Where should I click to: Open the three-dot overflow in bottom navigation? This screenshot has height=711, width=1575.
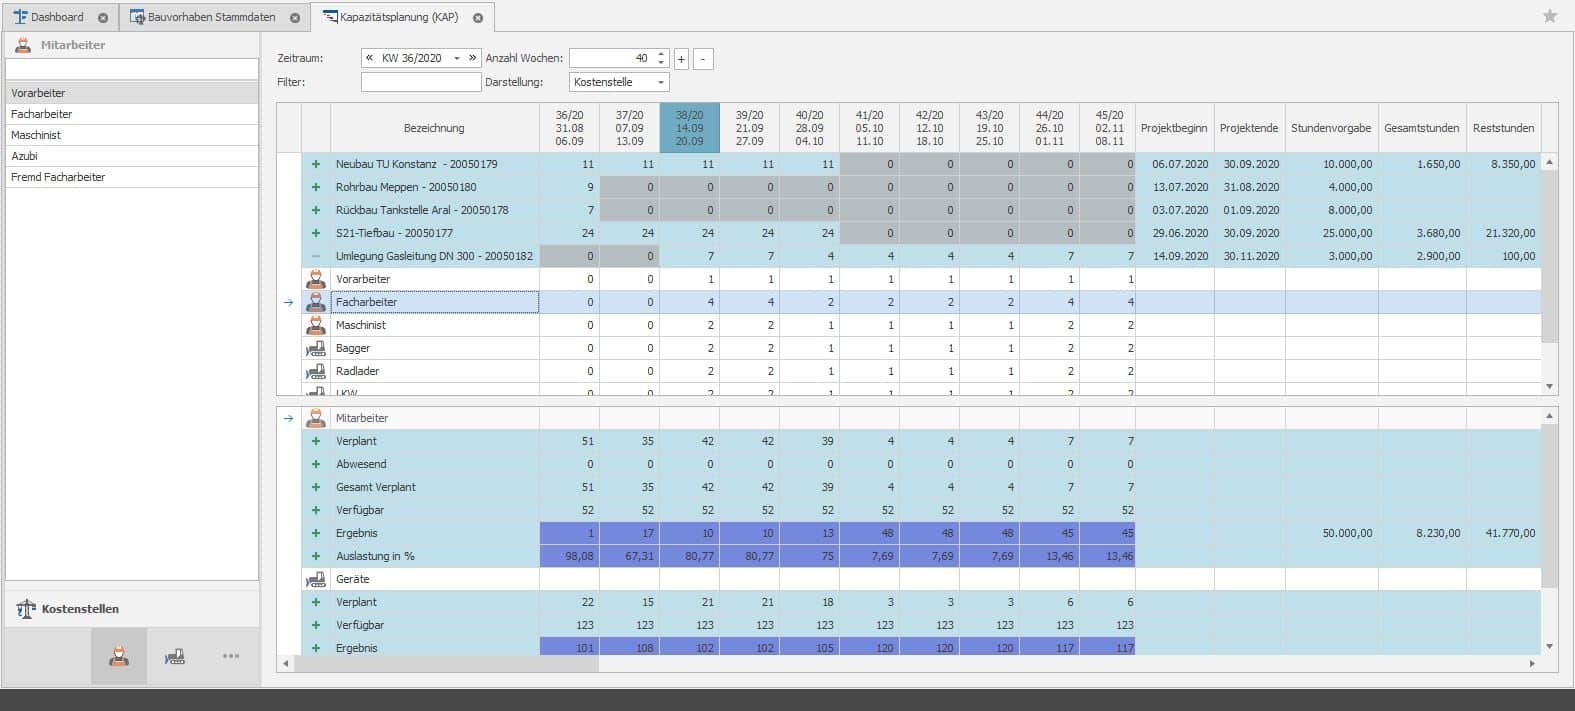(231, 656)
